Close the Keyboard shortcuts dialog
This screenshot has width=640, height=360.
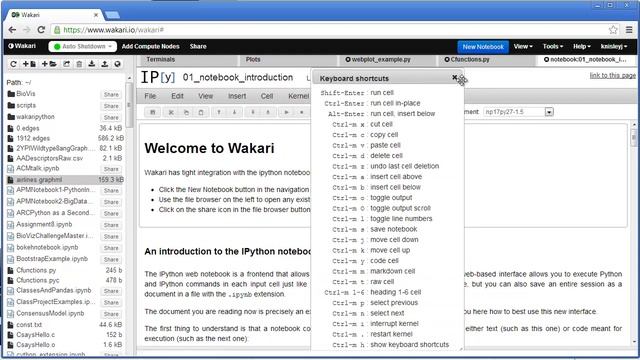coord(455,77)
